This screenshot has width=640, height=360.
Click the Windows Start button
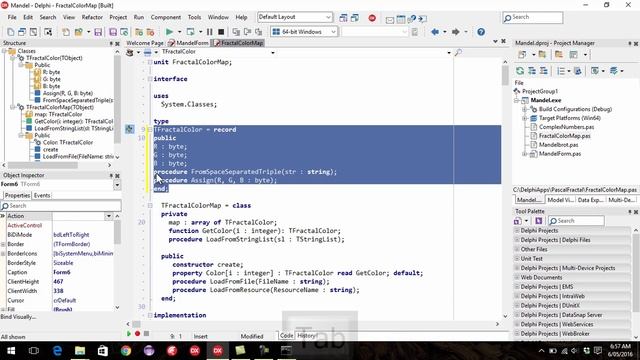coord(11,350)
